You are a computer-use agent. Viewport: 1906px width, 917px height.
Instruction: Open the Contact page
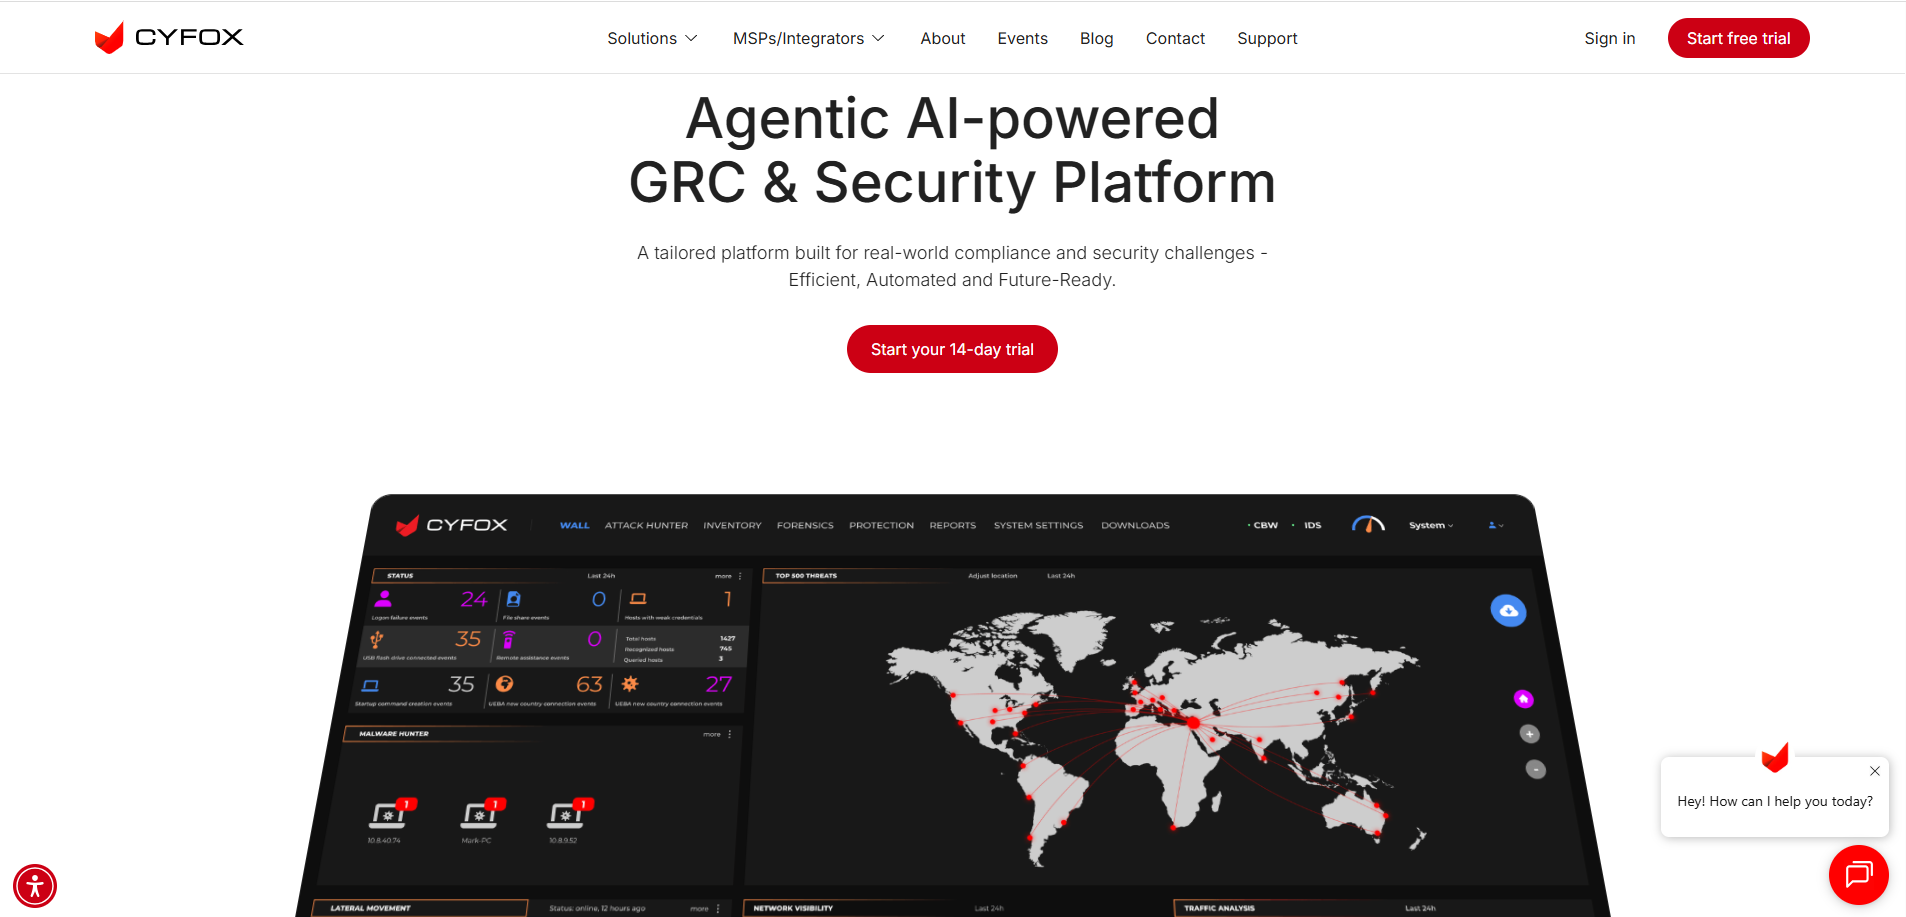pos(1175,38)
